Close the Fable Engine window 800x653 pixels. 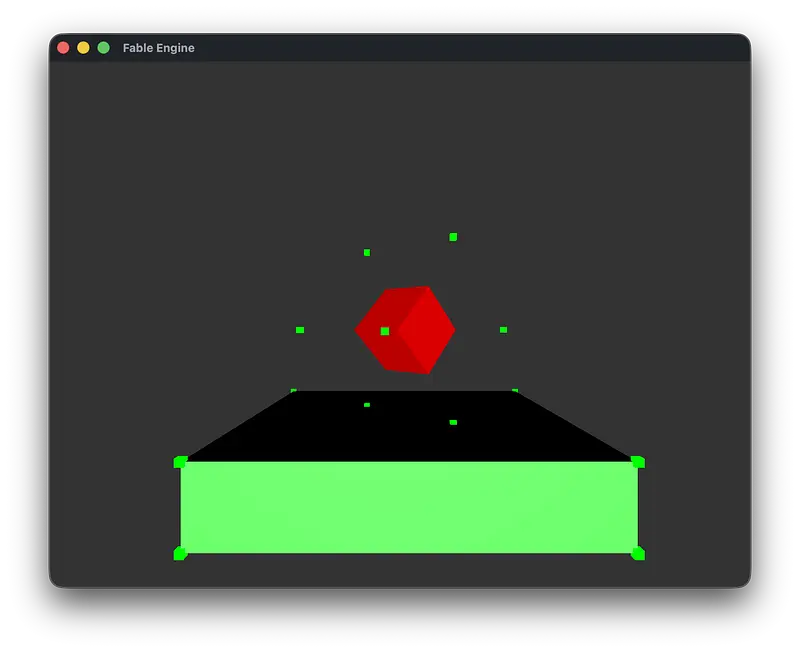(63, 48)
